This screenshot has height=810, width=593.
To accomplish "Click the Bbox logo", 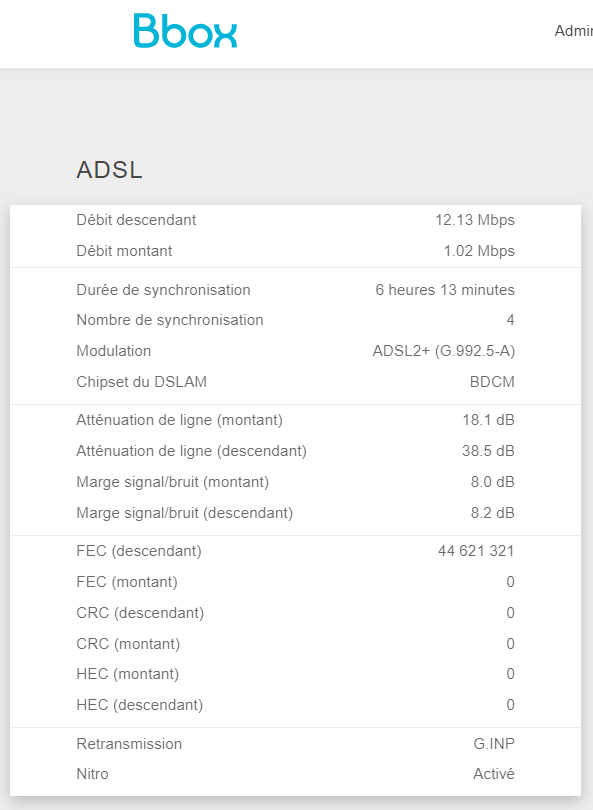I will [185, 31].
